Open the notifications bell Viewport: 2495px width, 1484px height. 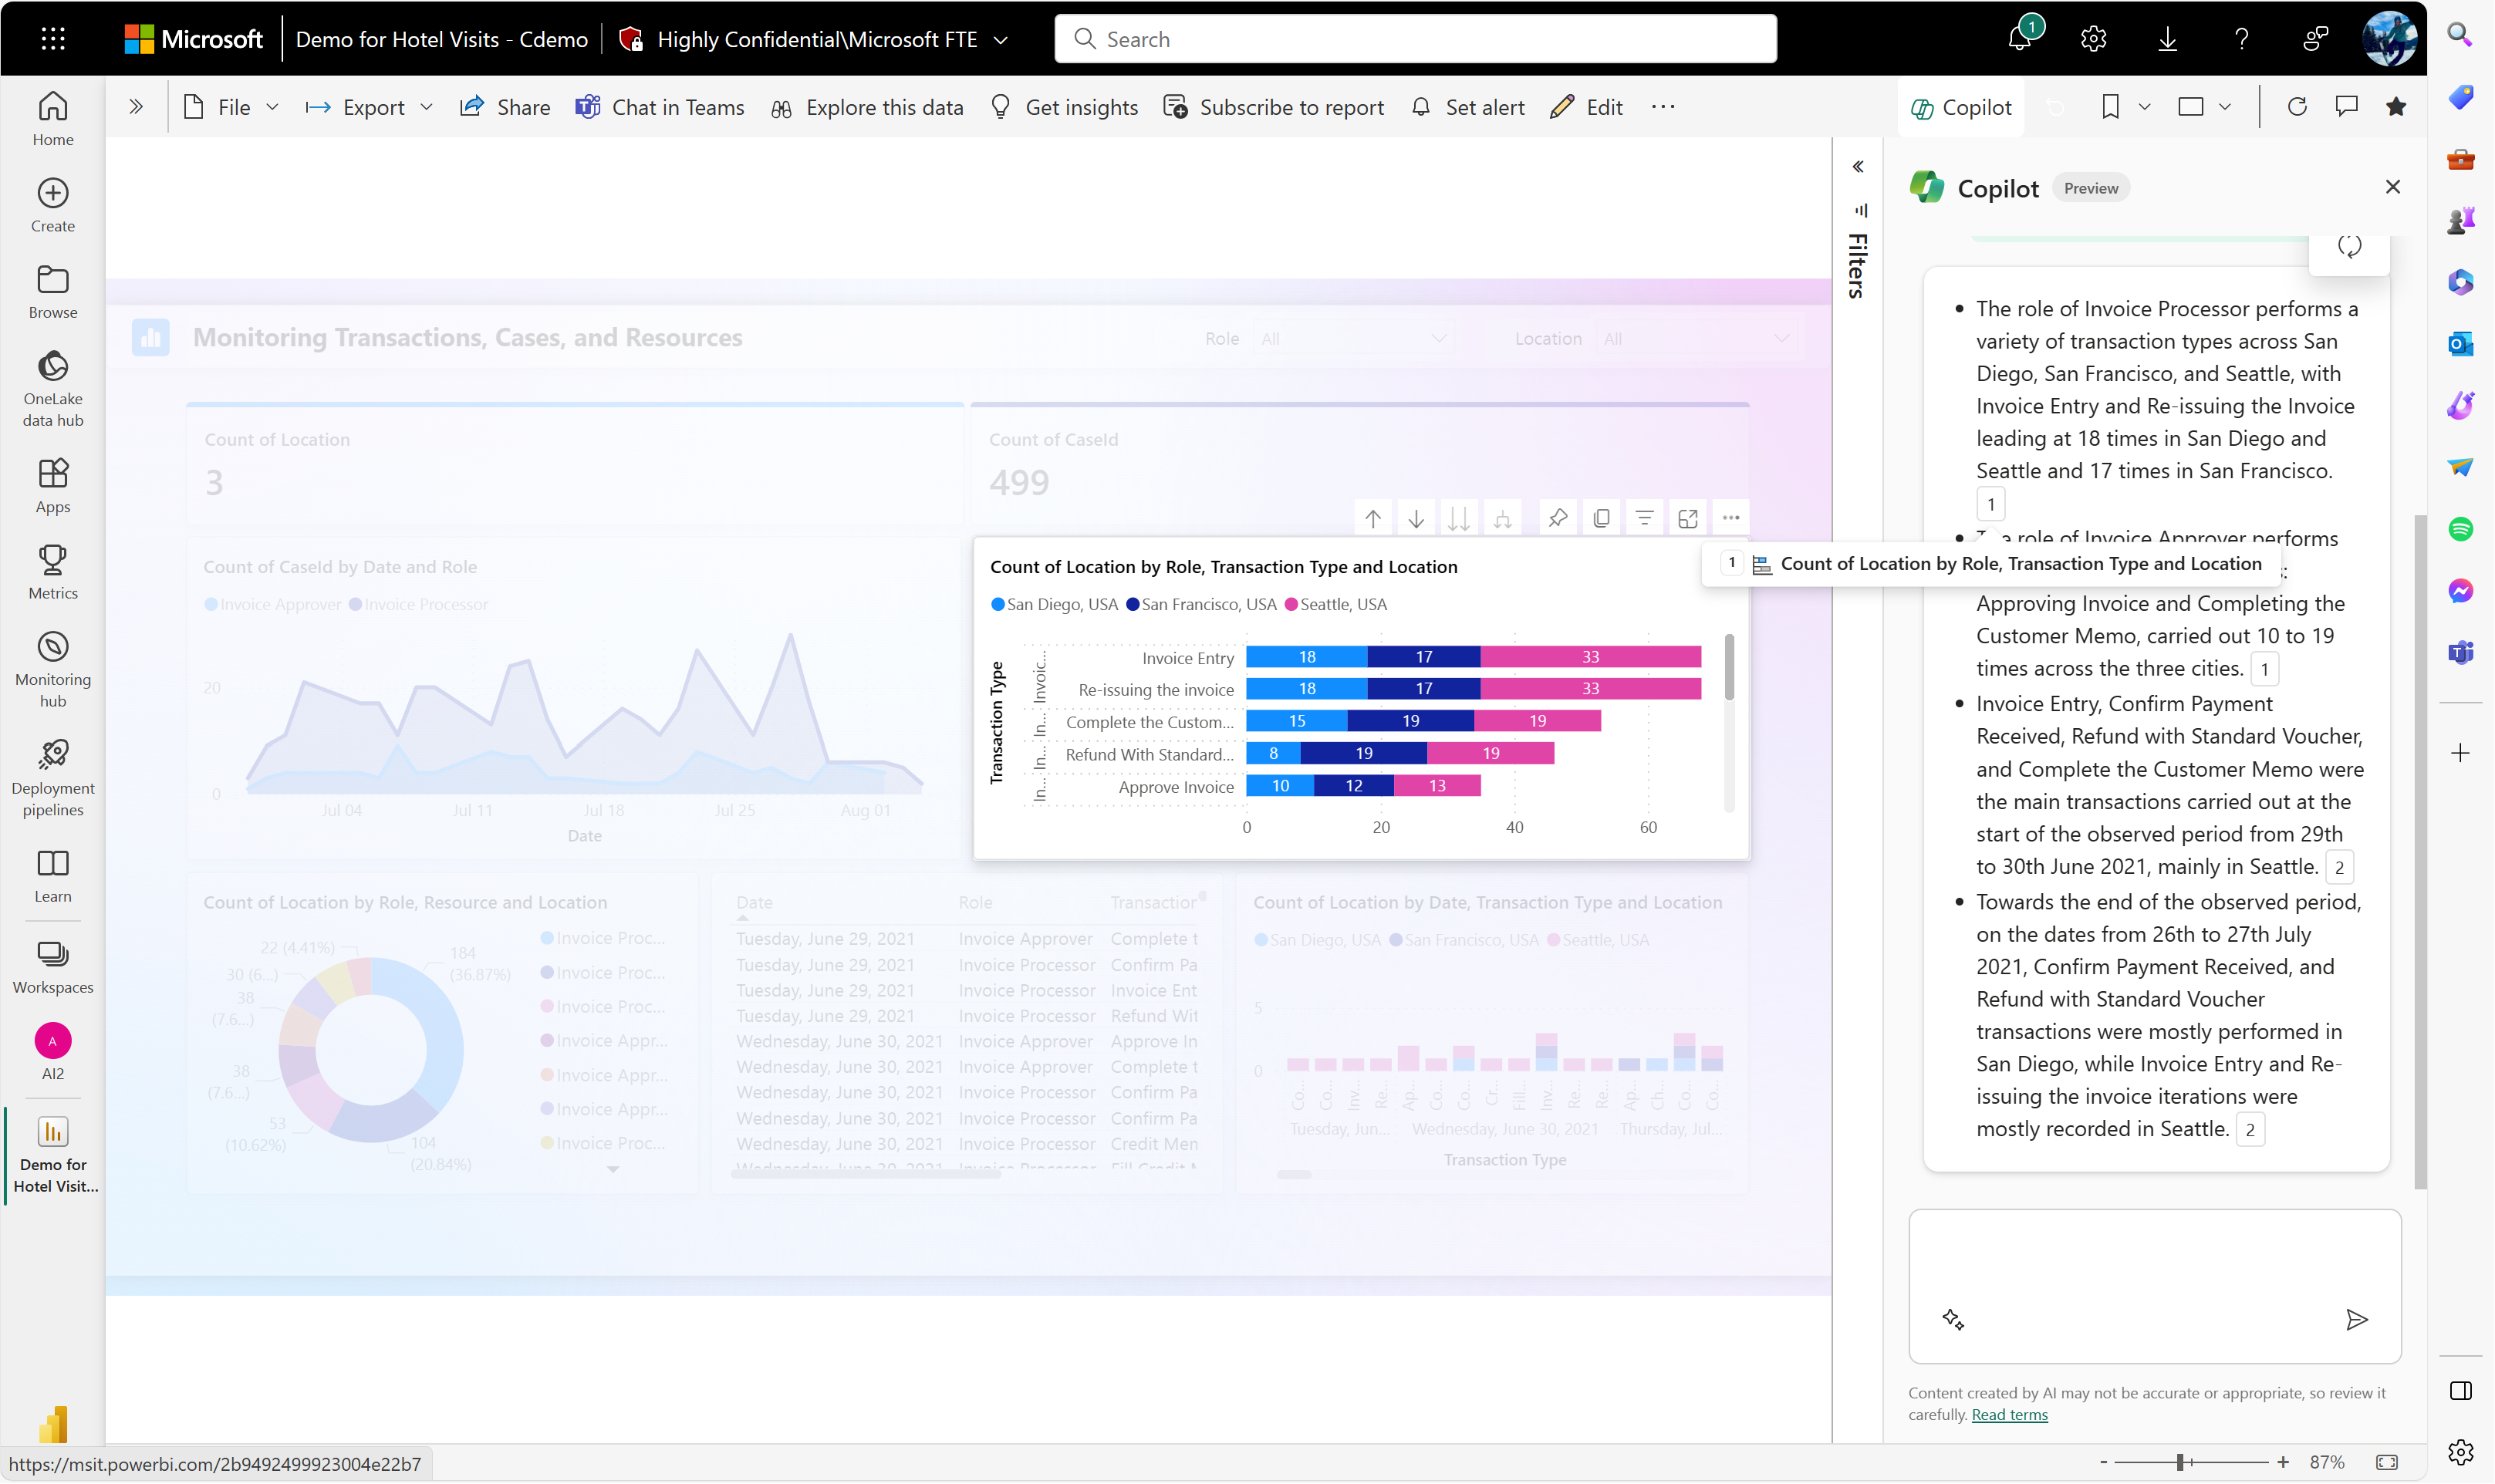2019,39
